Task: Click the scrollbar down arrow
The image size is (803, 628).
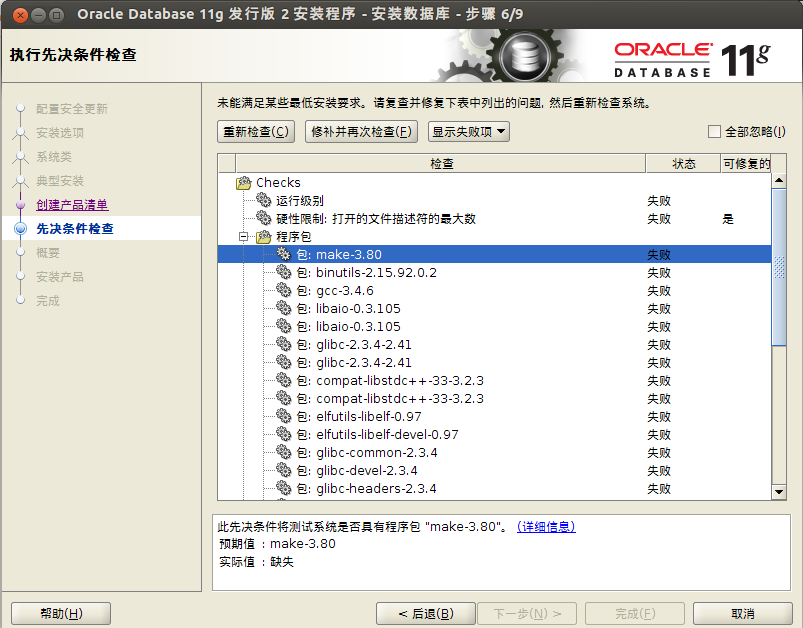Action: tap(778, 492)
